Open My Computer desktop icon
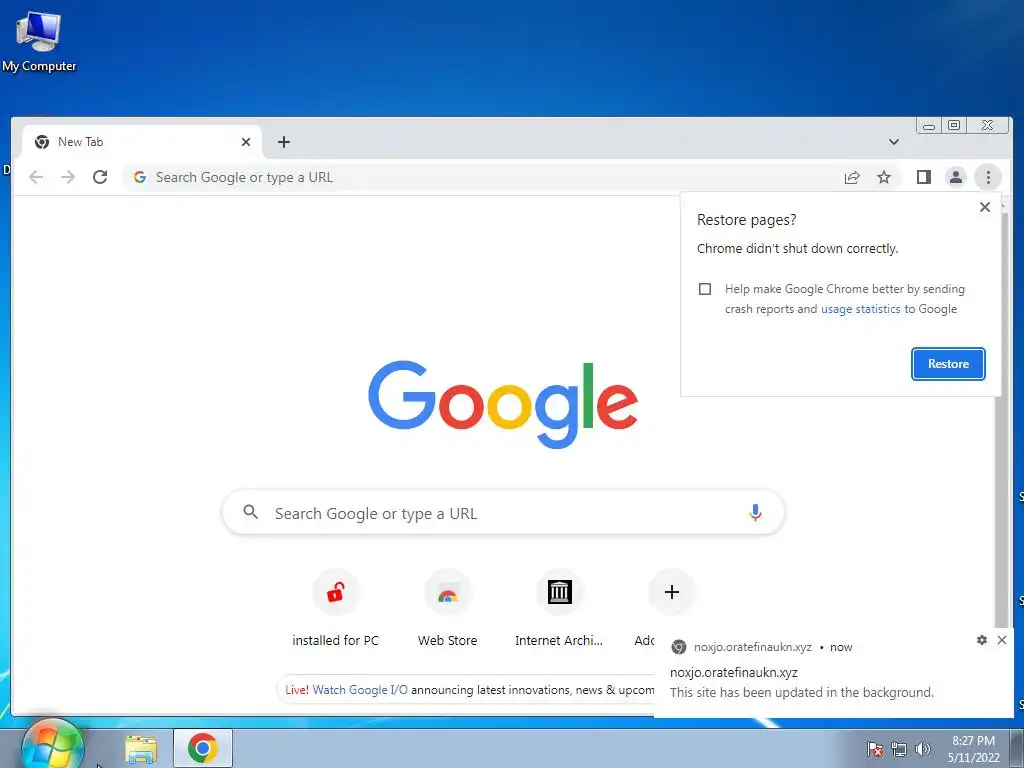1024x768 pixels. click(x=39, y=42)
